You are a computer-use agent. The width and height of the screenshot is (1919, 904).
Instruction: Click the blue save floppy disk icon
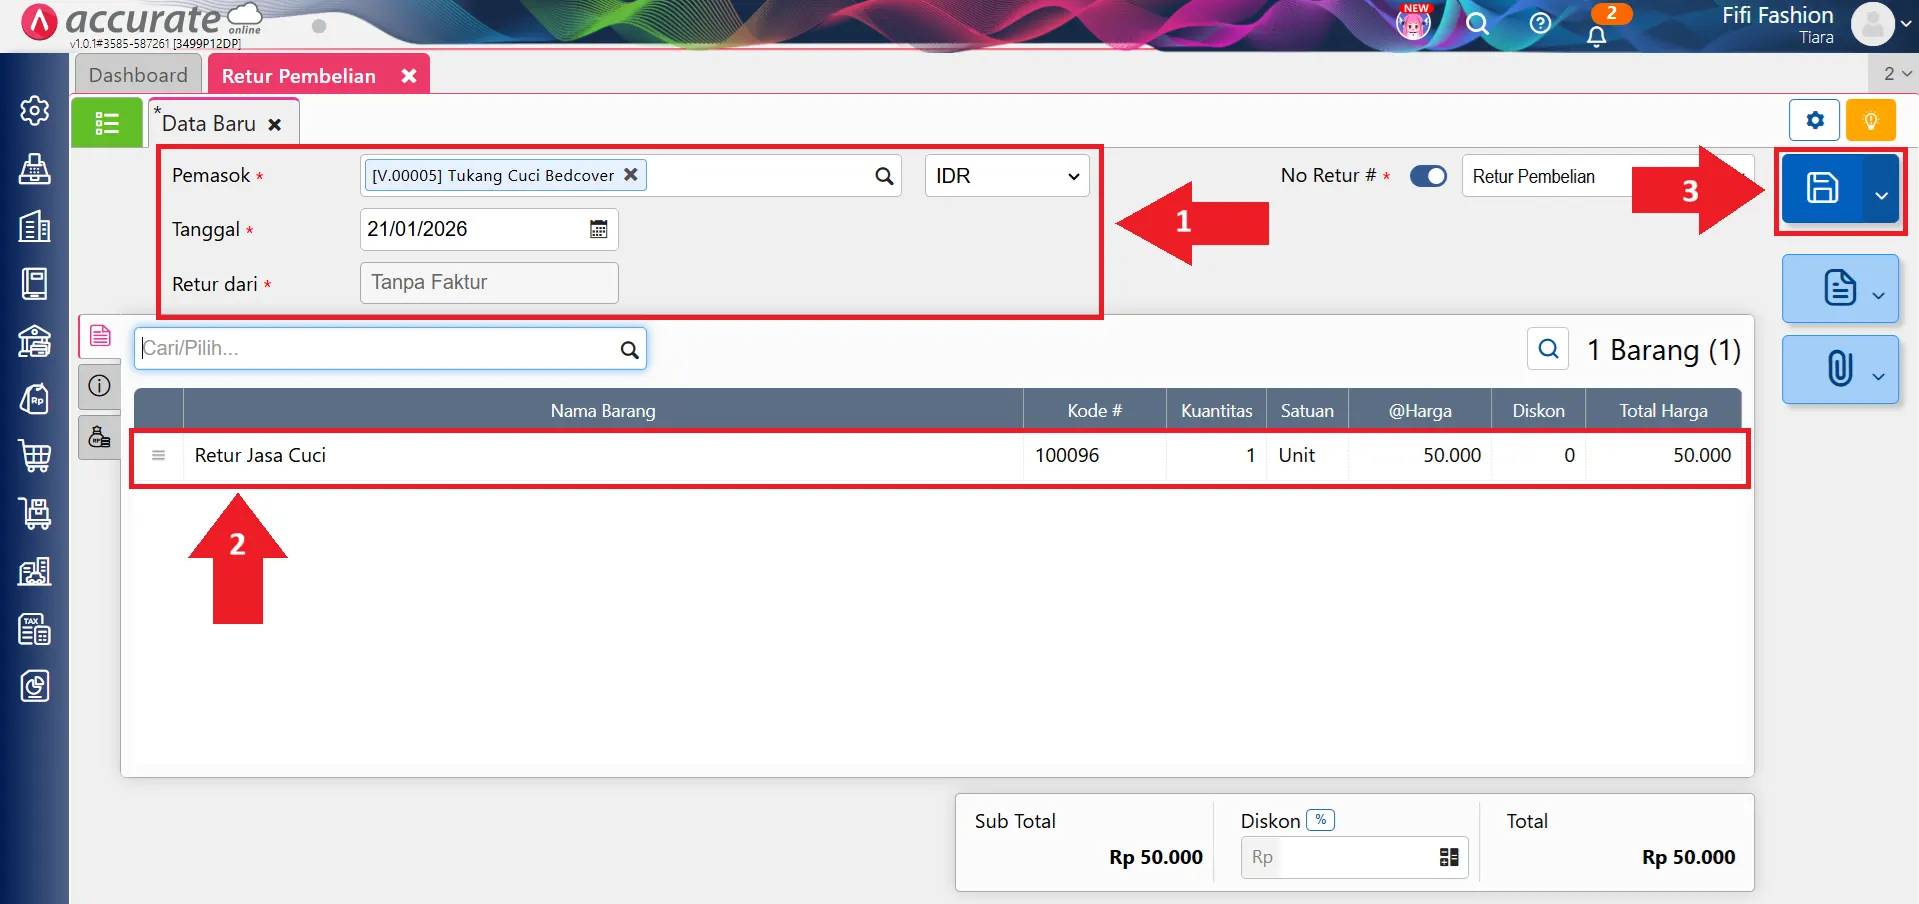click(1821, 188)
